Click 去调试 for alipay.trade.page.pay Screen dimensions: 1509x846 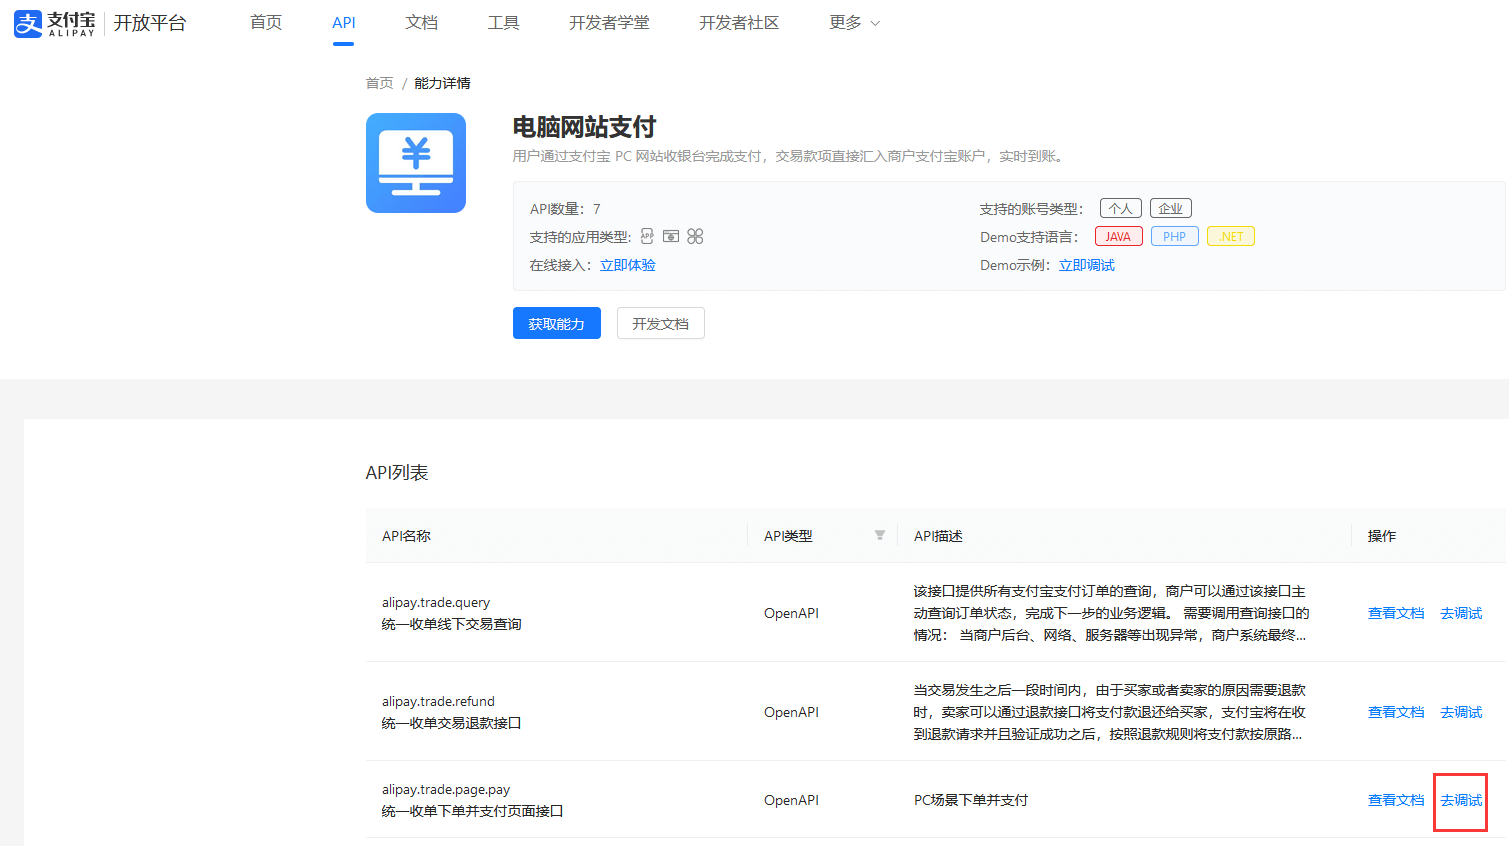pyautogui.click(x=1461, y=800)
